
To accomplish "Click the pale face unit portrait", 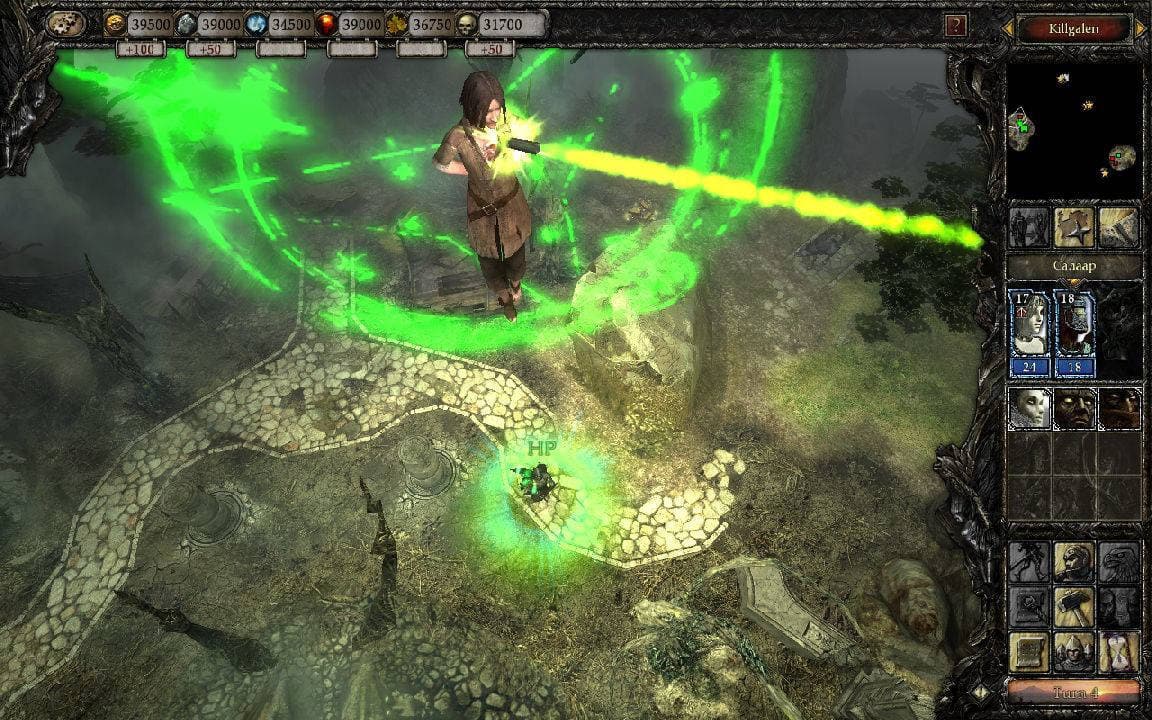I will [x=1029, y=409].
